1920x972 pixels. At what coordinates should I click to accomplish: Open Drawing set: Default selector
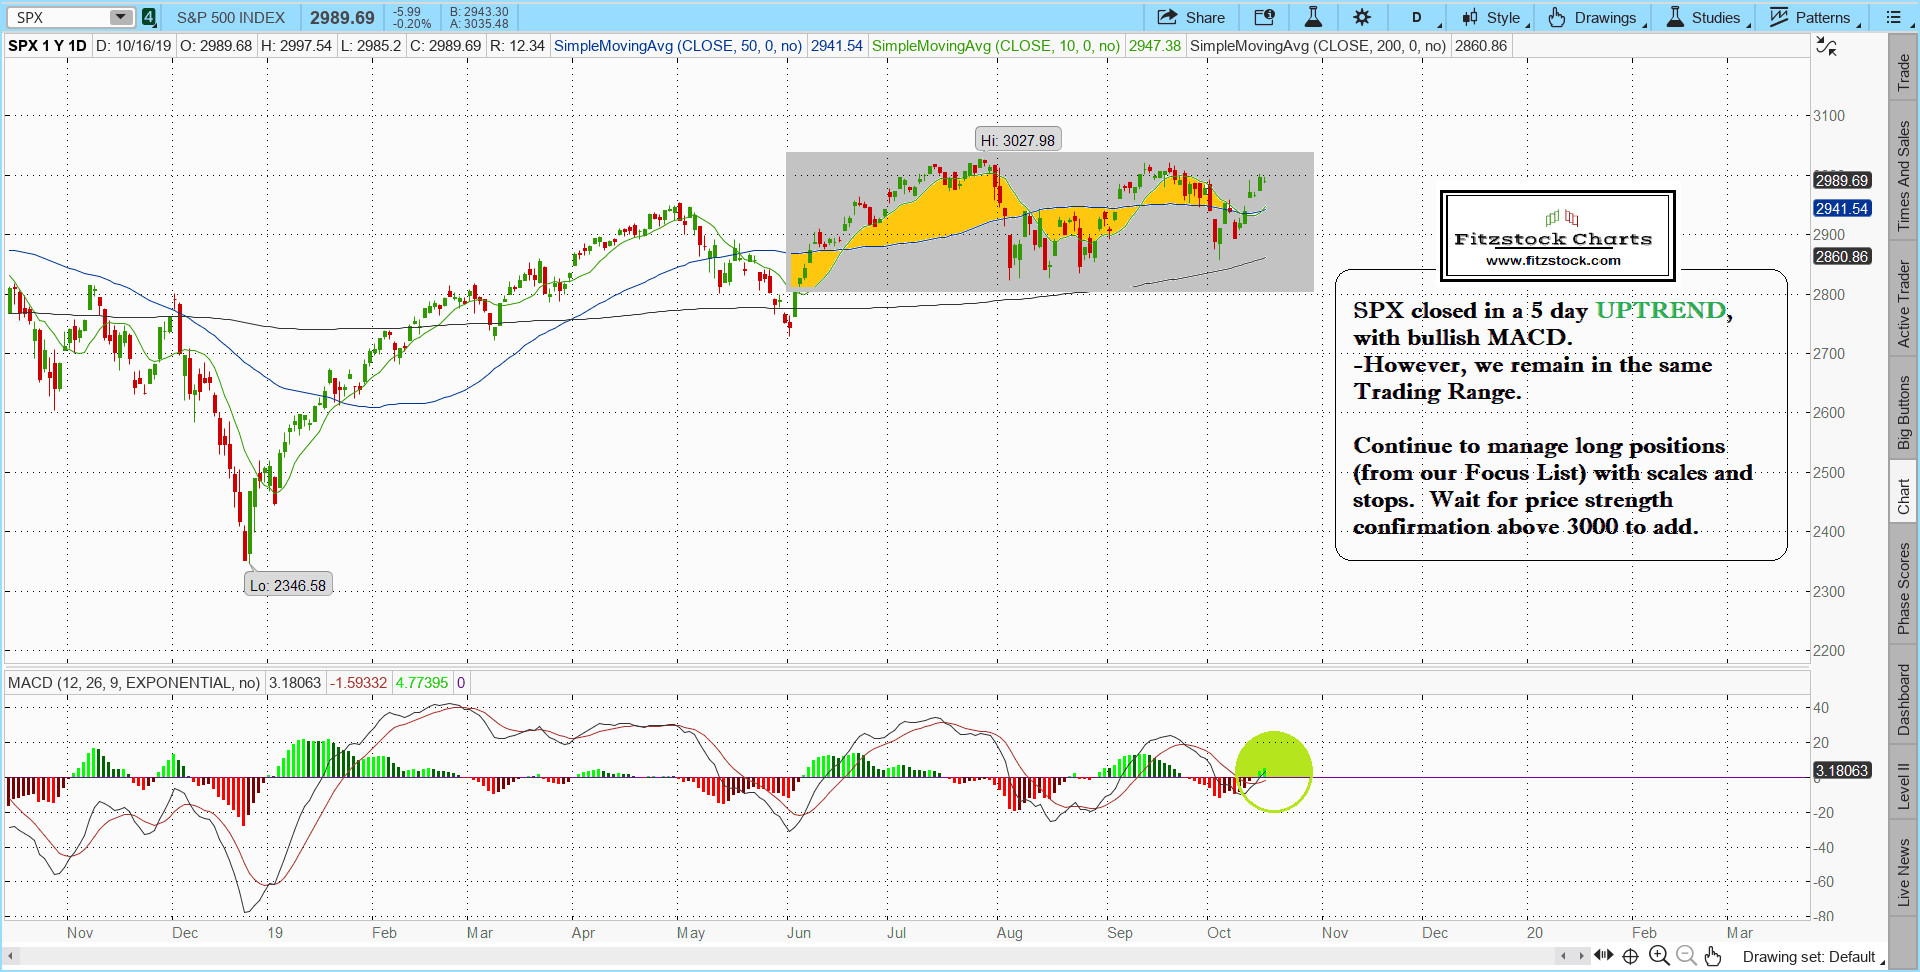[1810, 957]
